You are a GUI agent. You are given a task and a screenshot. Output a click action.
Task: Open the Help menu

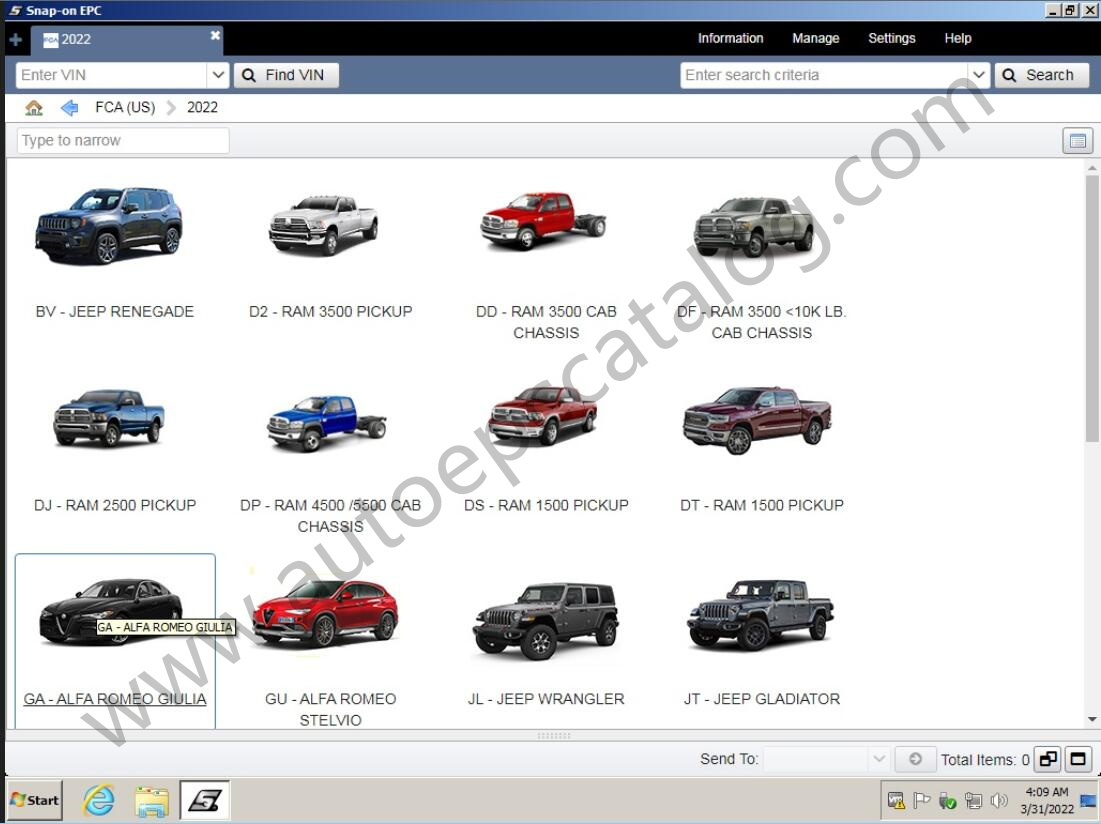pos(958,38)
